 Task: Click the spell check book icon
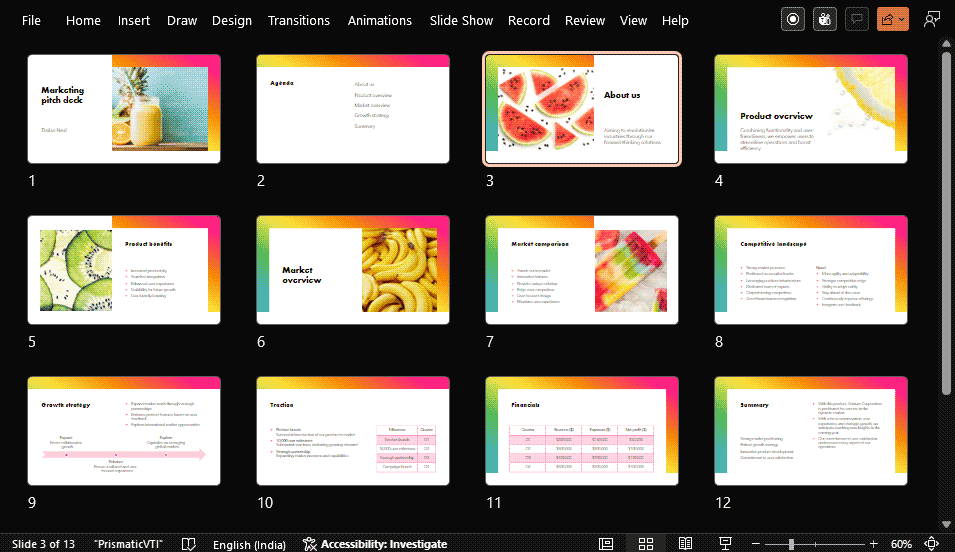(189, 543)
